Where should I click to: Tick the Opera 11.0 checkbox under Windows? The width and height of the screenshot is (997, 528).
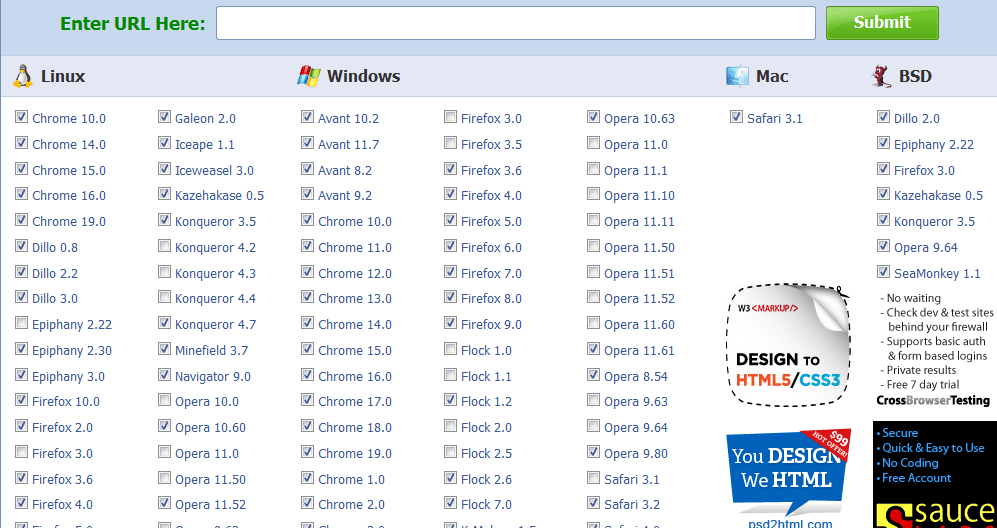coord(594,143)
